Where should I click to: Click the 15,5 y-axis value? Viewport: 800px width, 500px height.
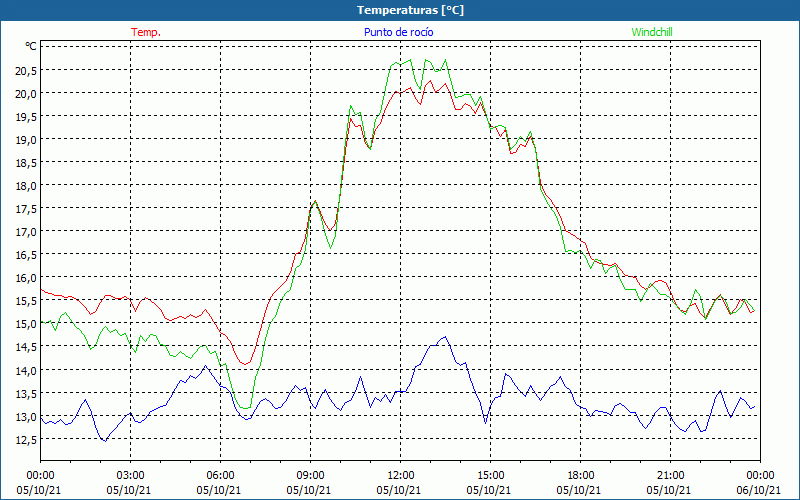click(x=26, y=301)
